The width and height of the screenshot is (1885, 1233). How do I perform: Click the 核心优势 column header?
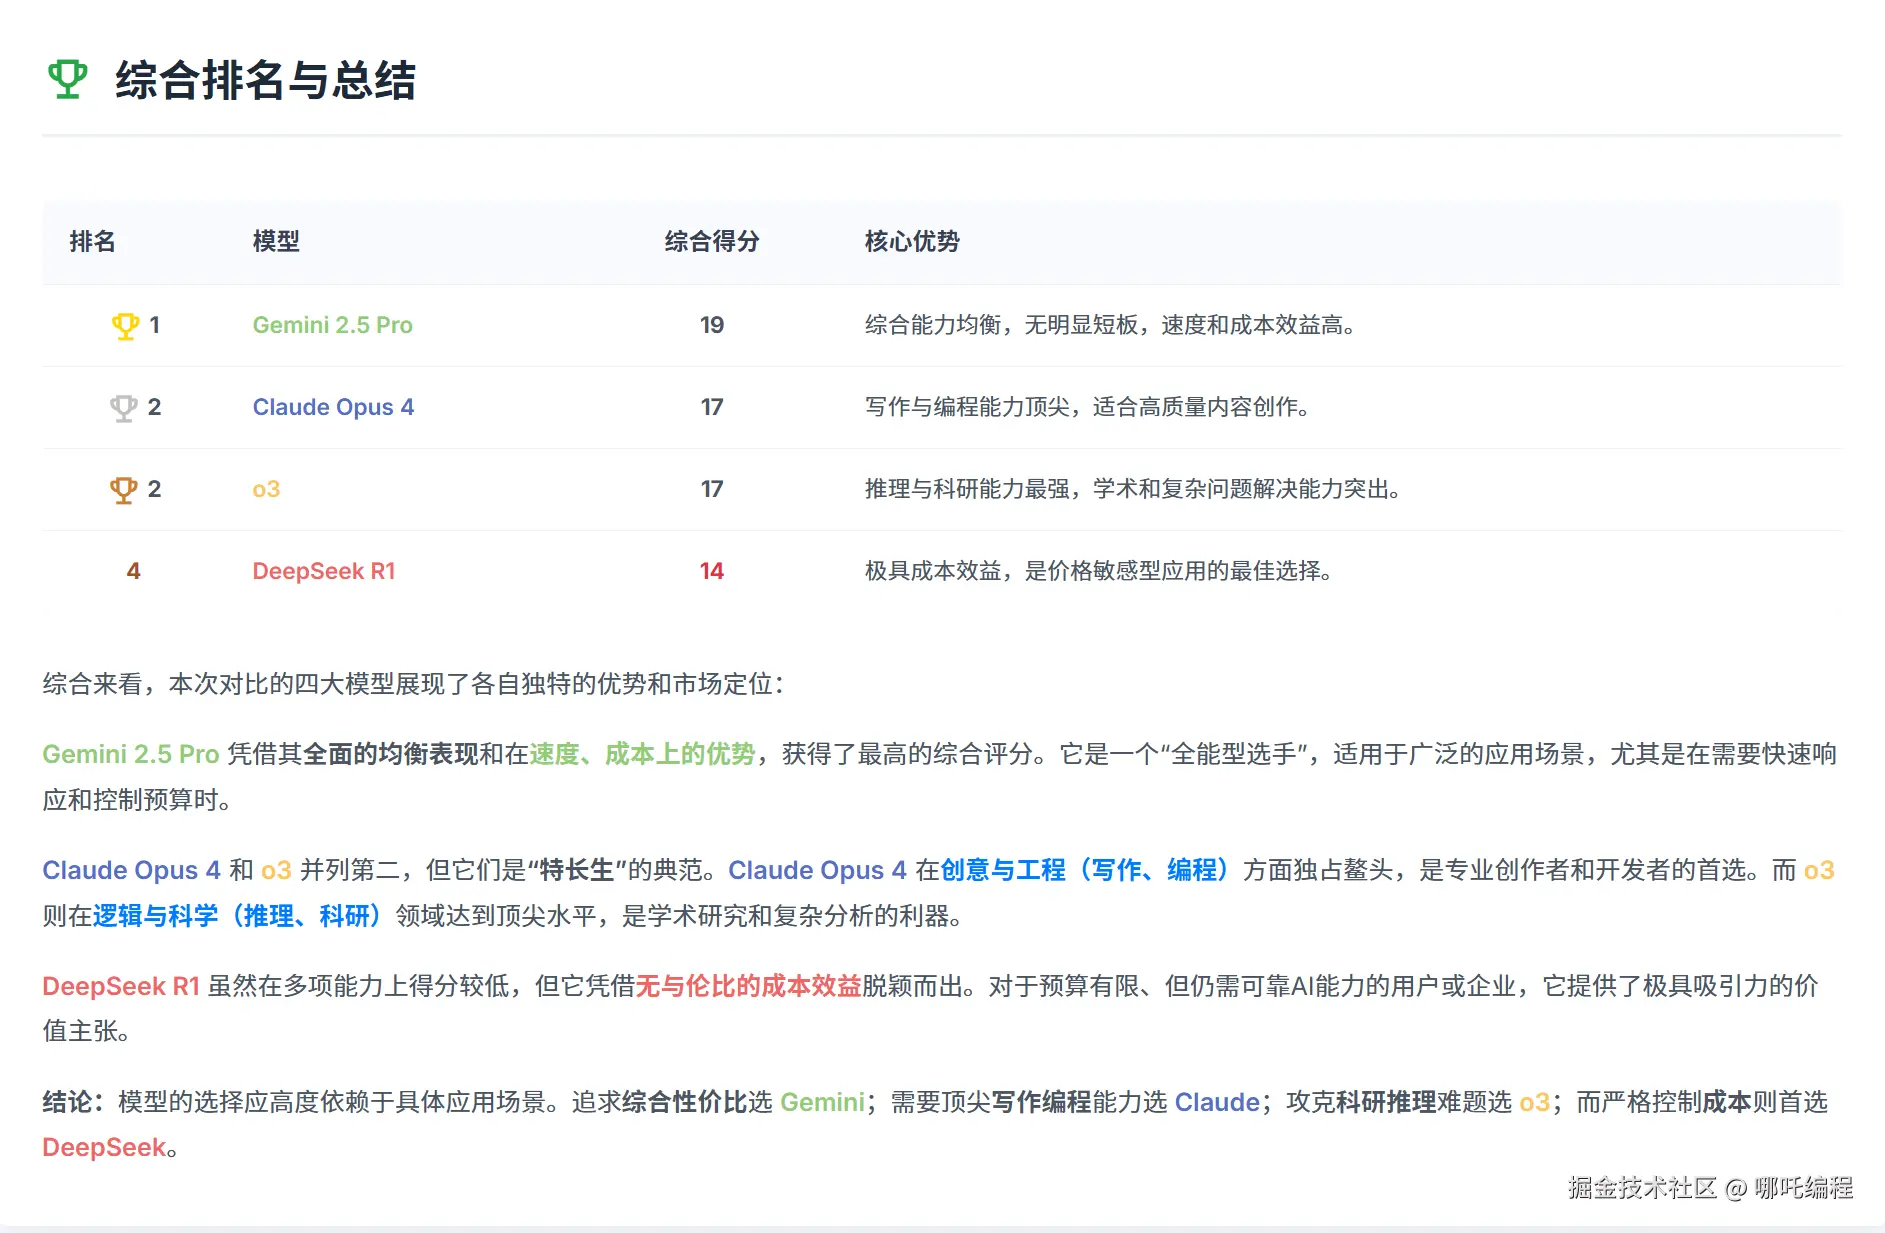912,241
